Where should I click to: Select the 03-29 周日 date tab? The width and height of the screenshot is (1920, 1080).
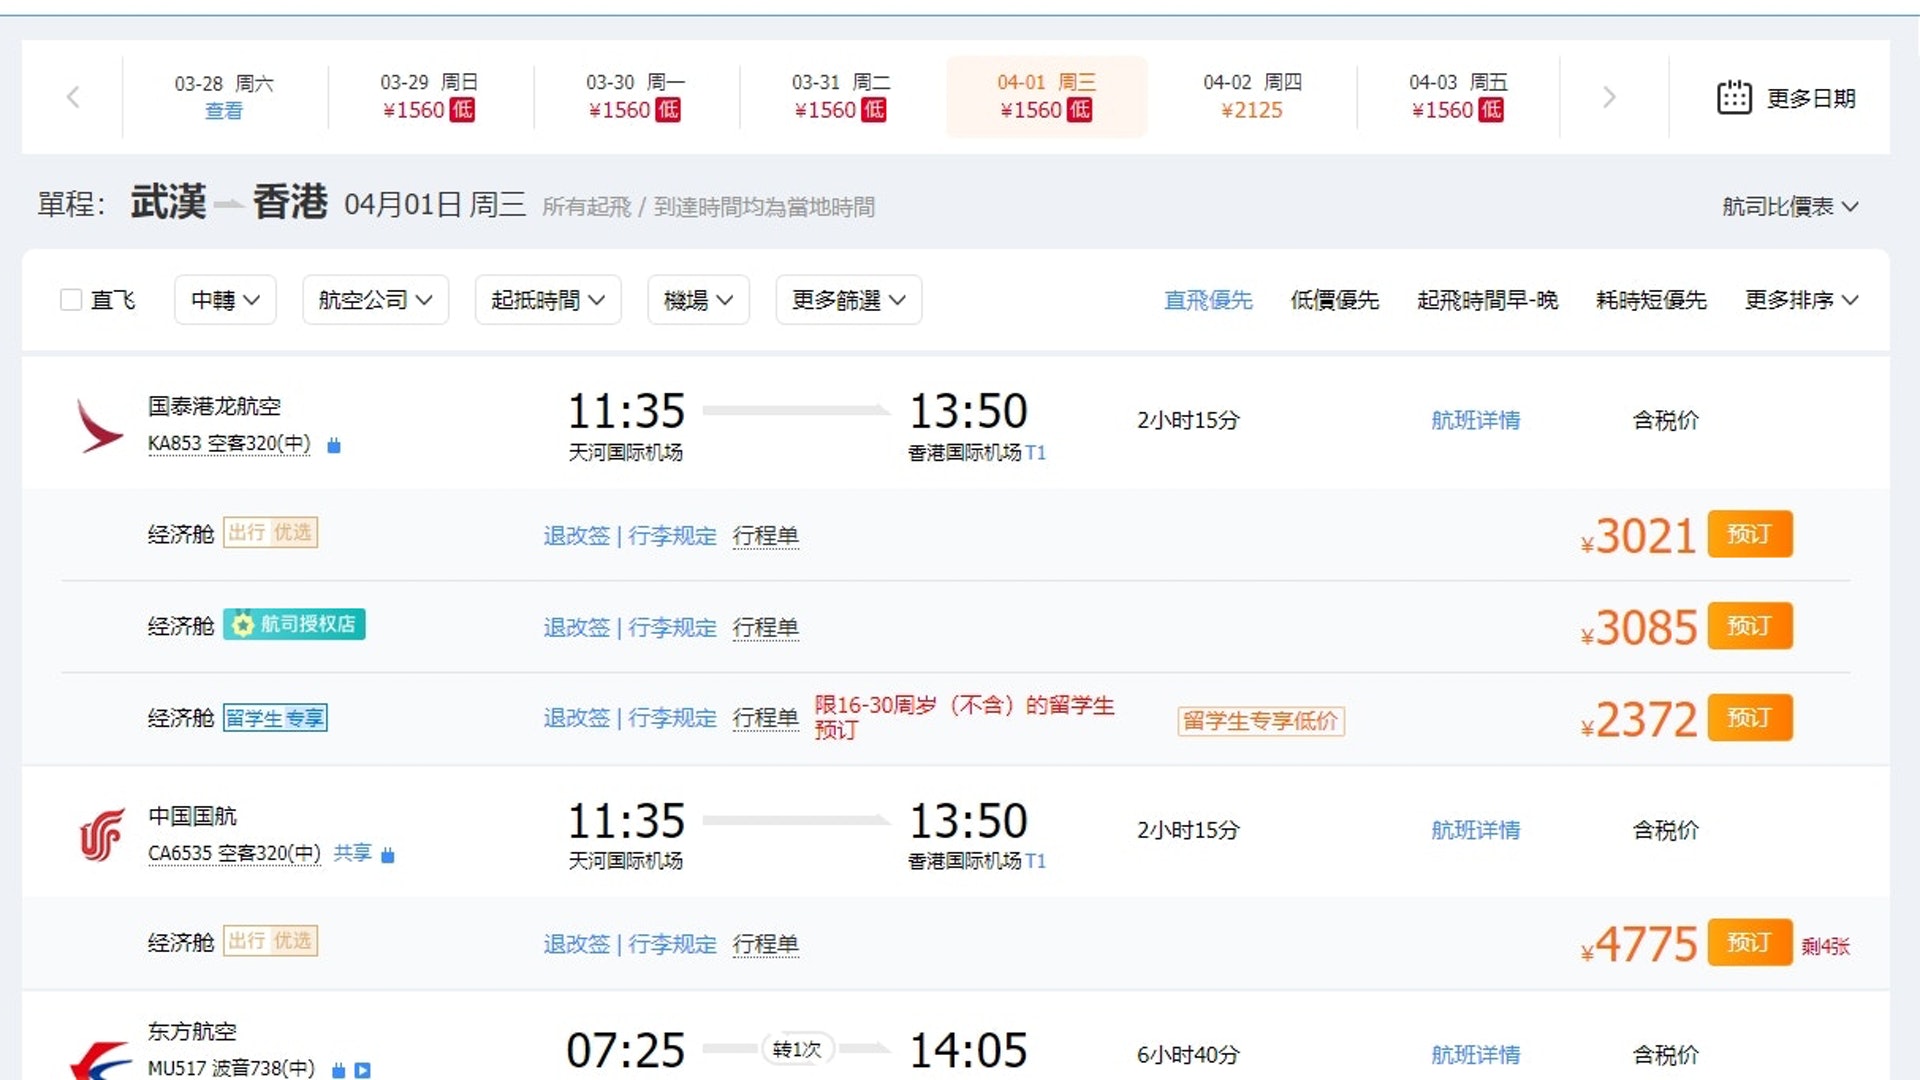[429, 97]
